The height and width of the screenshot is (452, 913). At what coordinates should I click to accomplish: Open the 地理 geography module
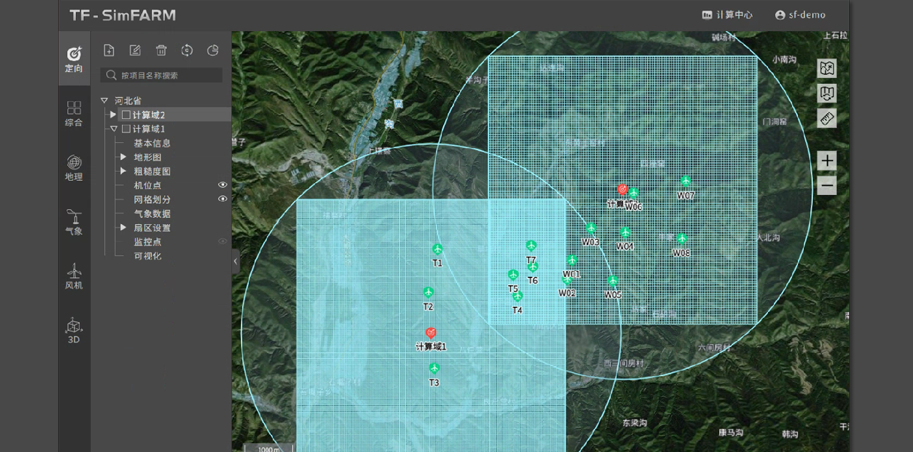click(74, 168)
